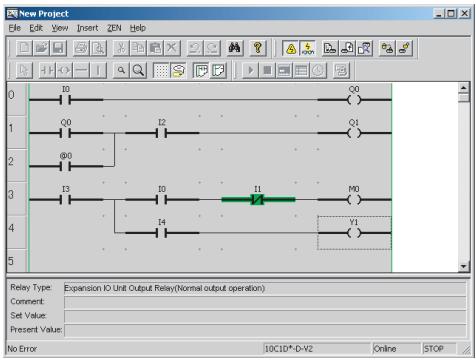The image size is (476, 360).
Task: Click the Redo arrow icon
Action: pyautogui.click(x=212, y=48)
